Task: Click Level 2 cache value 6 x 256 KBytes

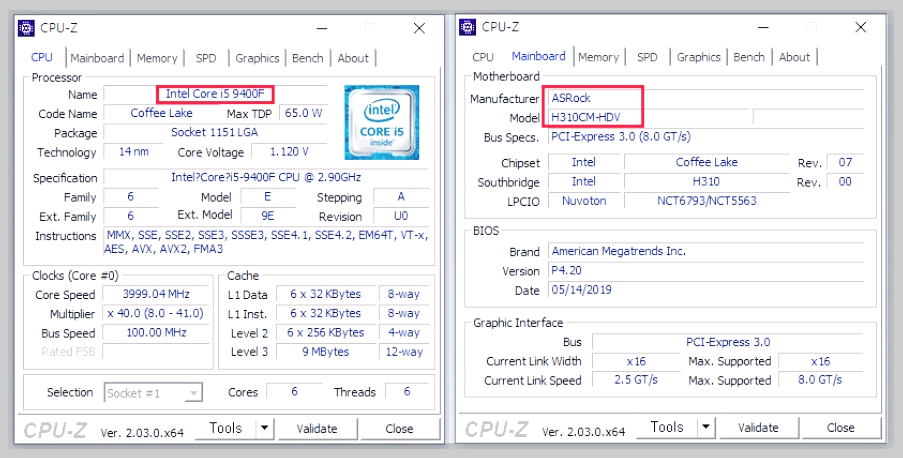Action: point(325,332)
